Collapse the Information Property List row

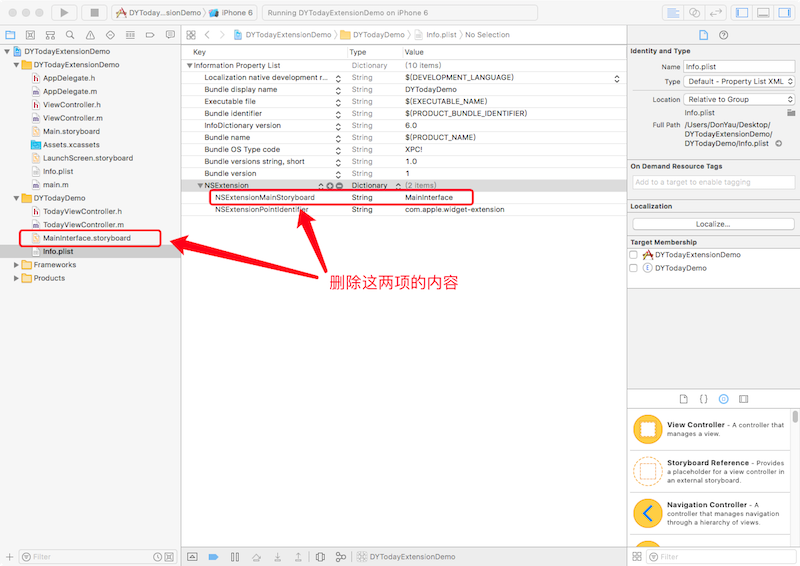pos(189,65)
